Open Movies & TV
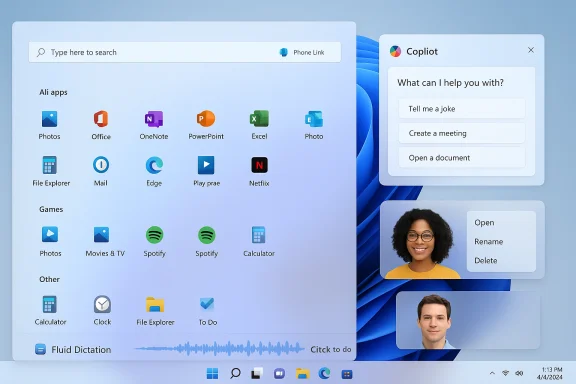 tap(105, 241)
